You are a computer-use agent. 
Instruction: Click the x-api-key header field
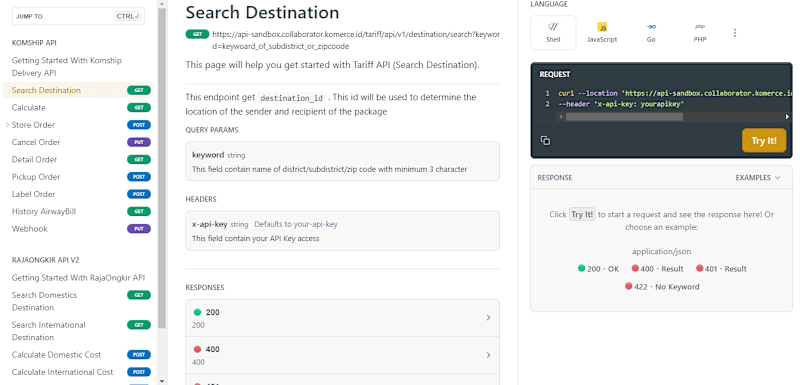pos(342,230)
